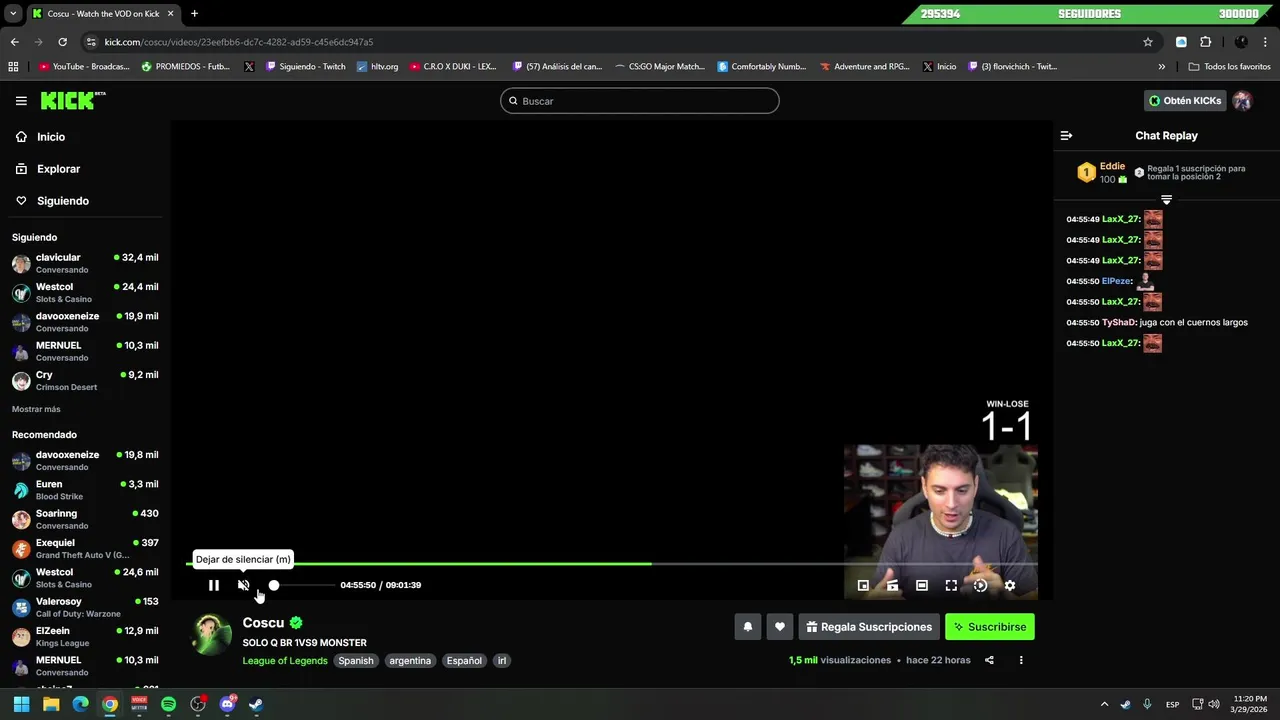Show hidden bookmarks overflow chevron
The height and width of the screenshot is (720, 1280).
[1161, 67]
